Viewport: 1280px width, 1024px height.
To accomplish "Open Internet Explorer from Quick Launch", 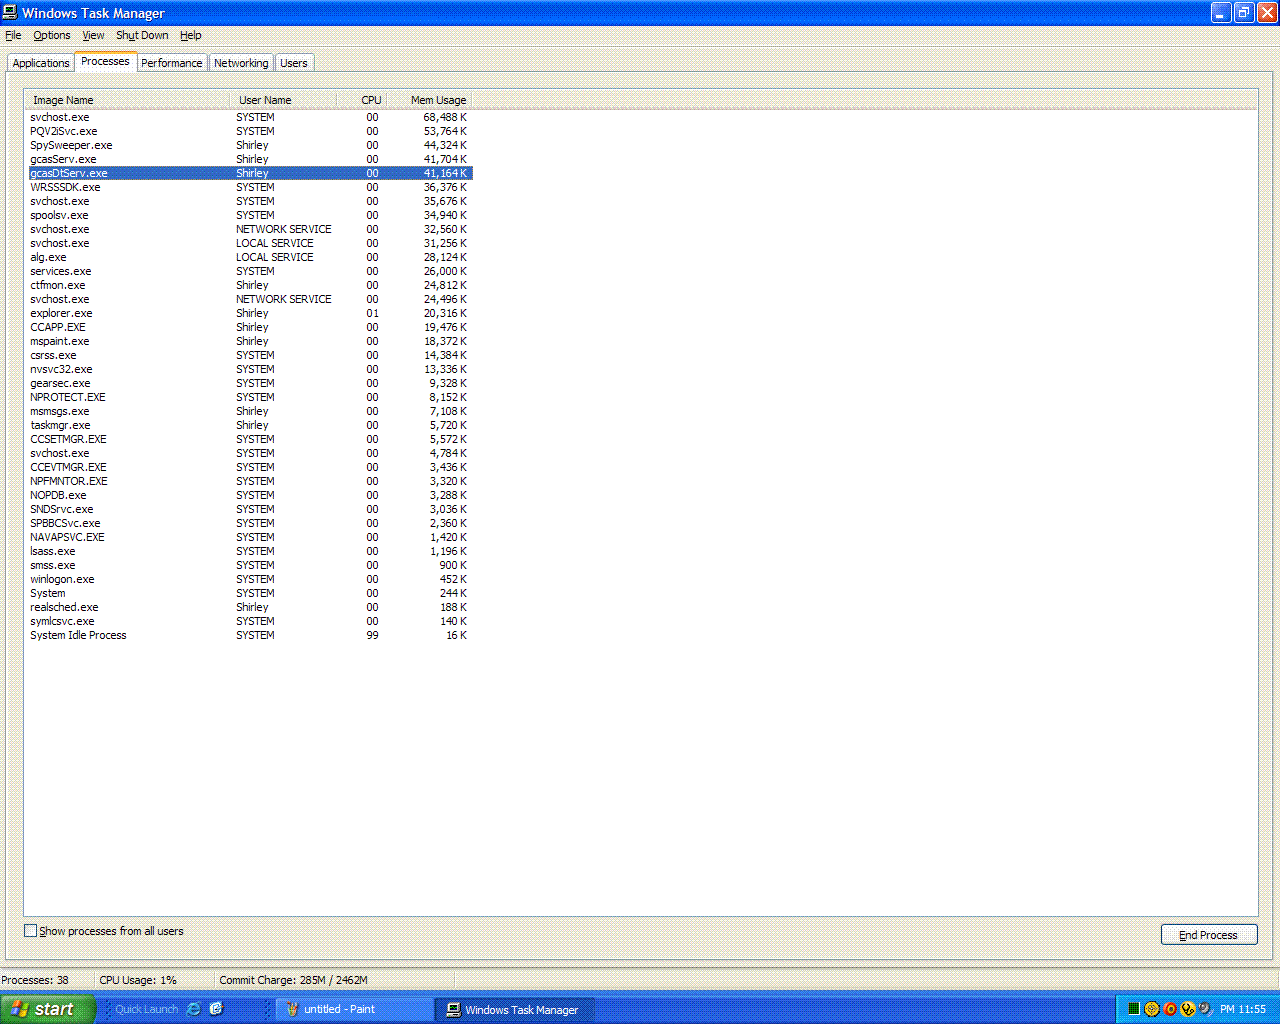I will [194, 1009].
